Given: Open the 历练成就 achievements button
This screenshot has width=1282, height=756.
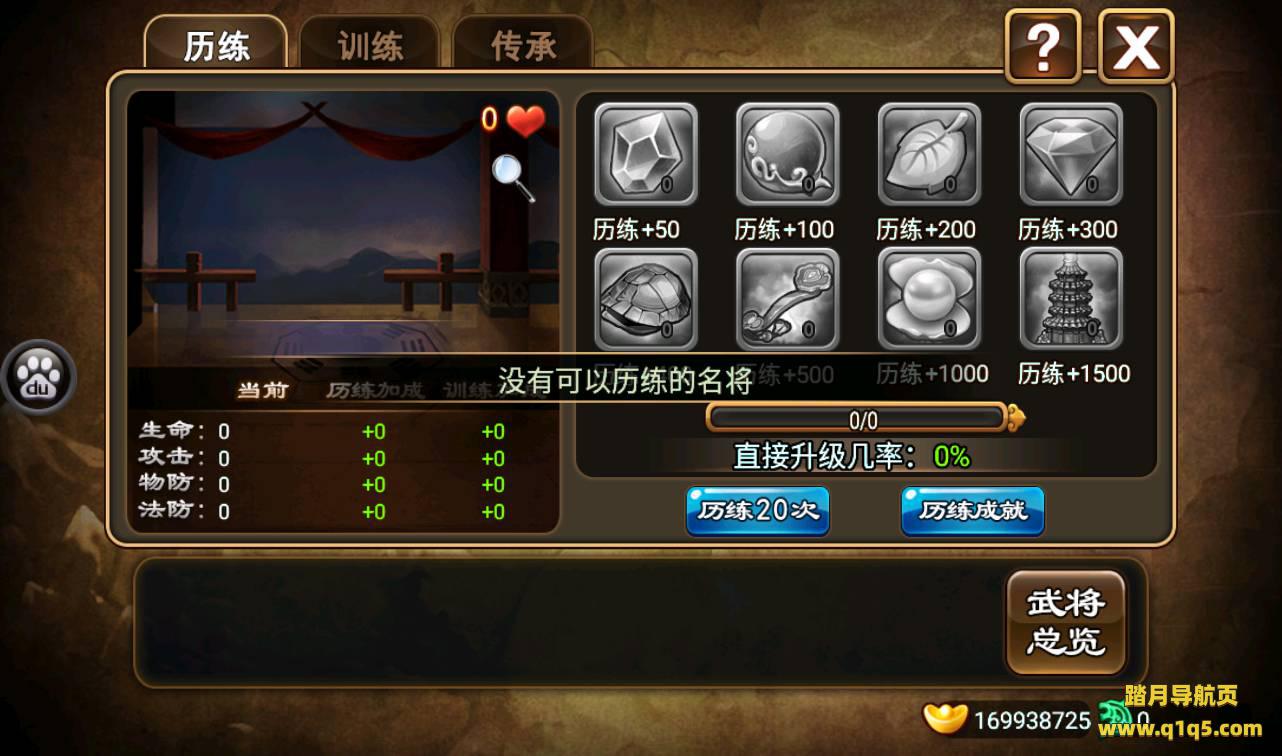Looking at the screenshot, I should point(973,511).
